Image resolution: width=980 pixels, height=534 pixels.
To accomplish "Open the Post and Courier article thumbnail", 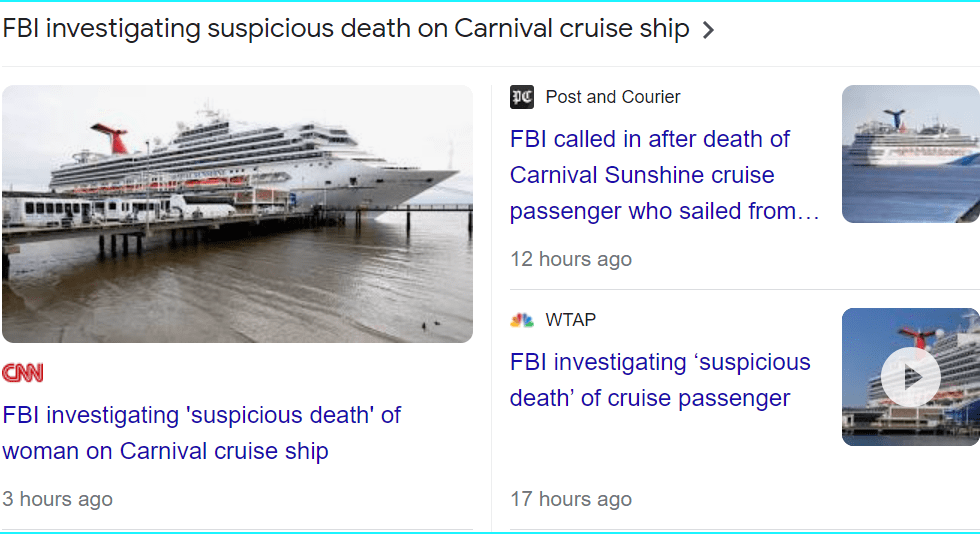I will tap(910, 154).
